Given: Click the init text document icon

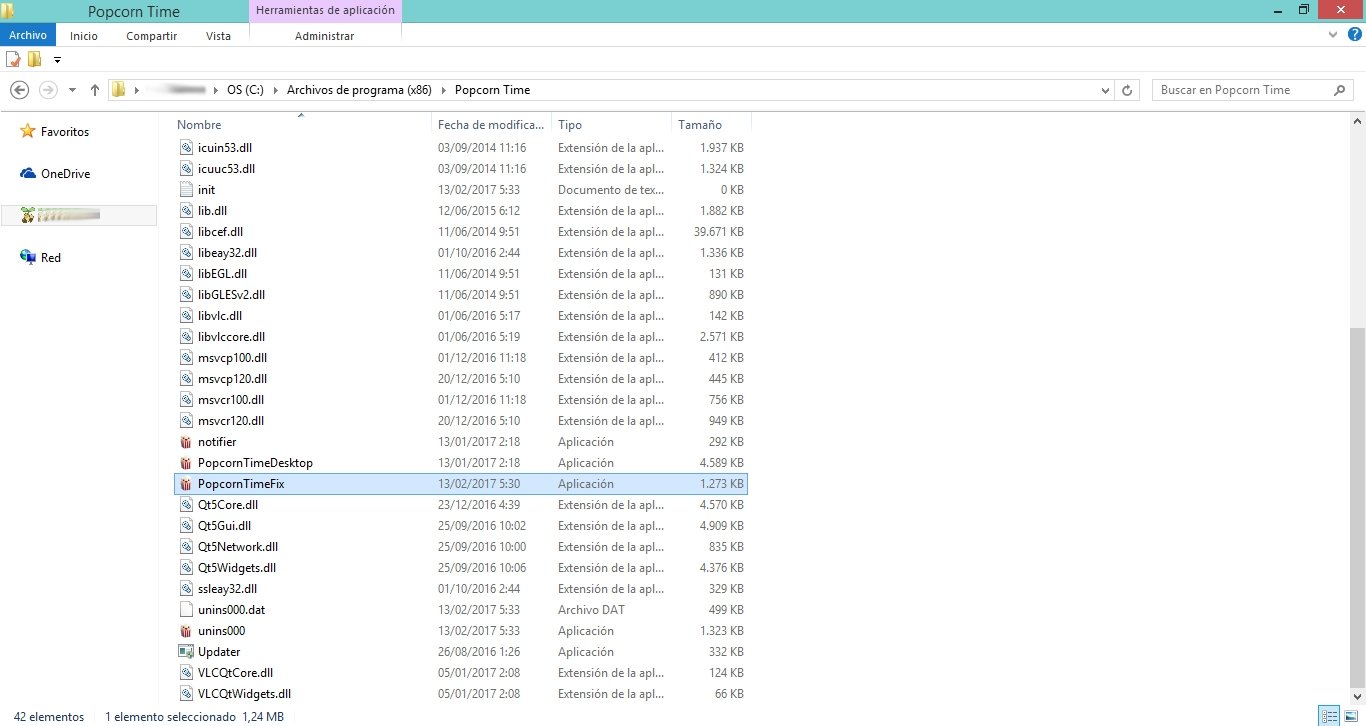Looking at the screenshot, I should 185,190.
